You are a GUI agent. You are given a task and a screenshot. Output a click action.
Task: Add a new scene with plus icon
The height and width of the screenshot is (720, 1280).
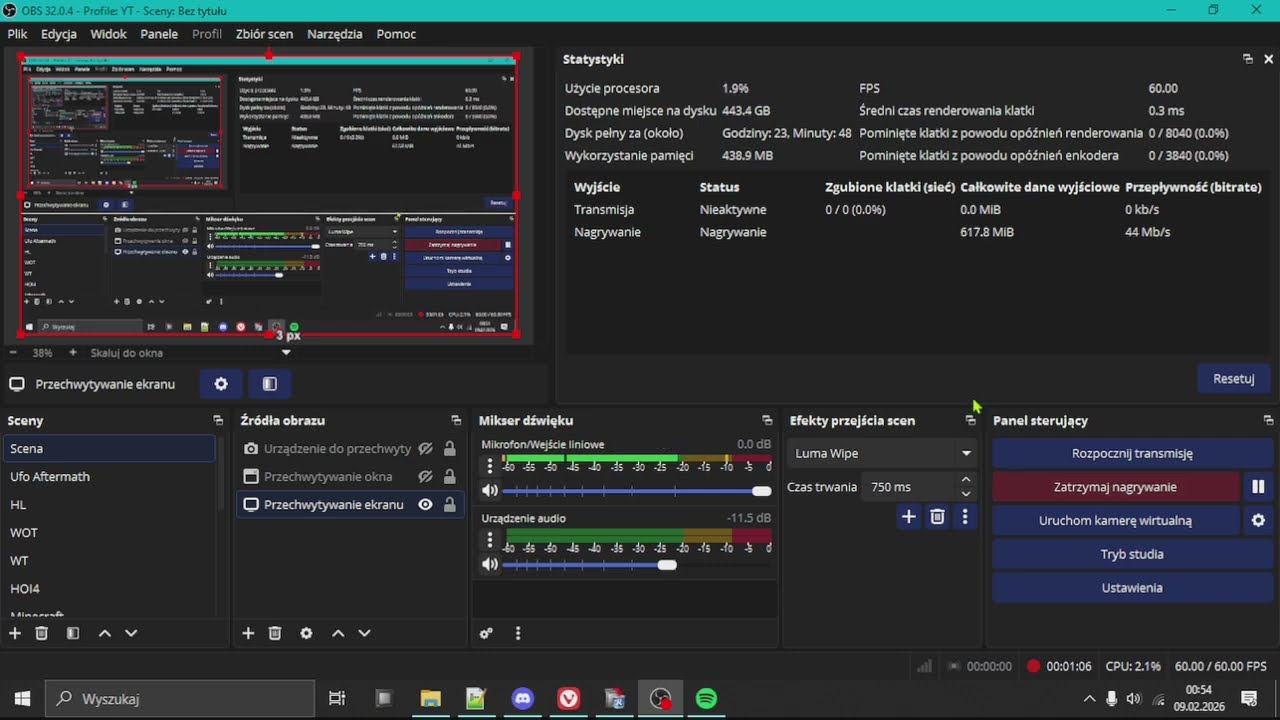point(15,633)
